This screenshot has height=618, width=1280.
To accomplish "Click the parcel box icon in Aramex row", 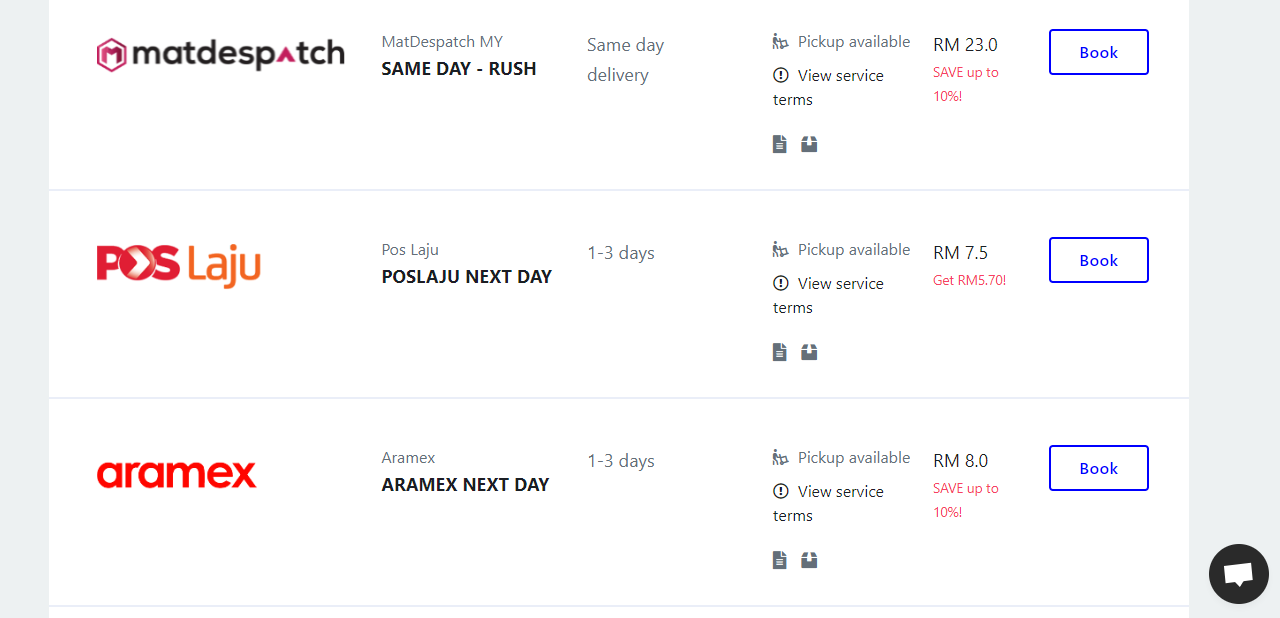I will point(809,560).
